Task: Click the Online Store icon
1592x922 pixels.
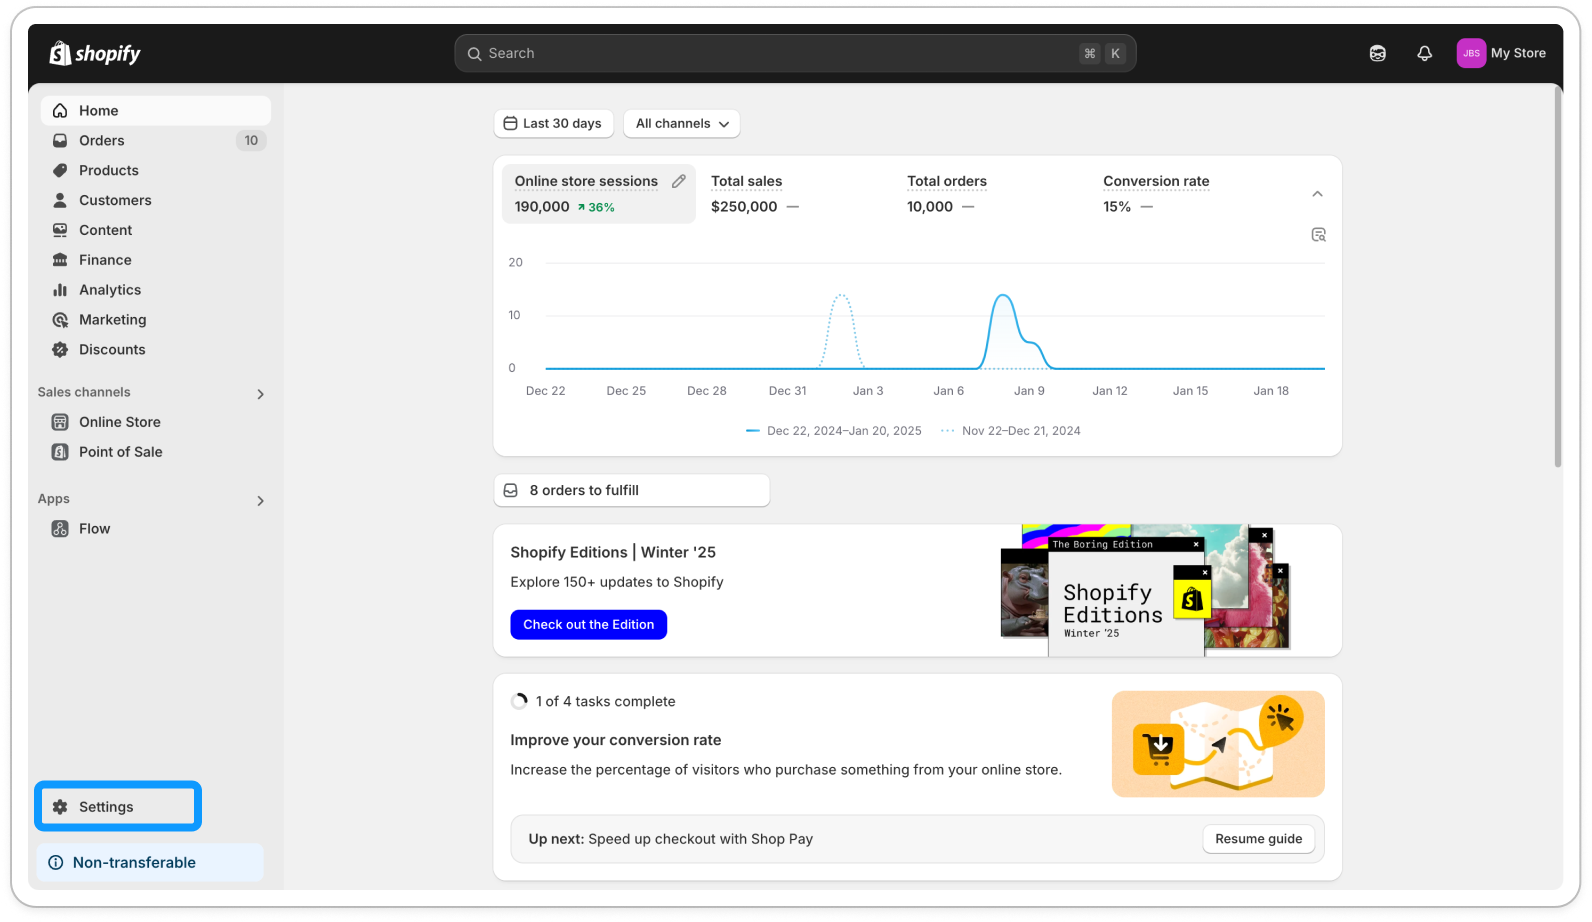Action: 60,422
